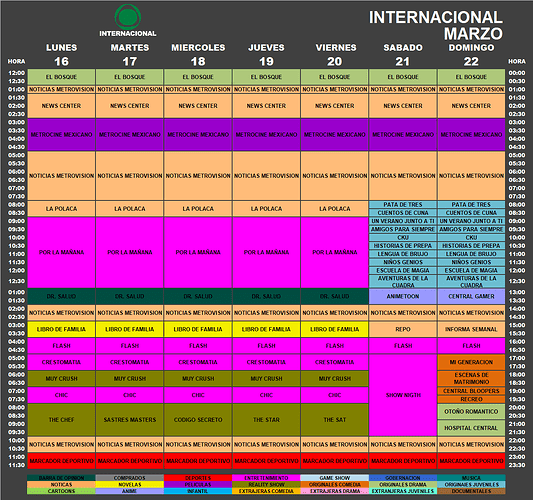Click the NOVELAS yellow legend swatch
Viewport: 533px width, 500px height.
pos(130,484)
